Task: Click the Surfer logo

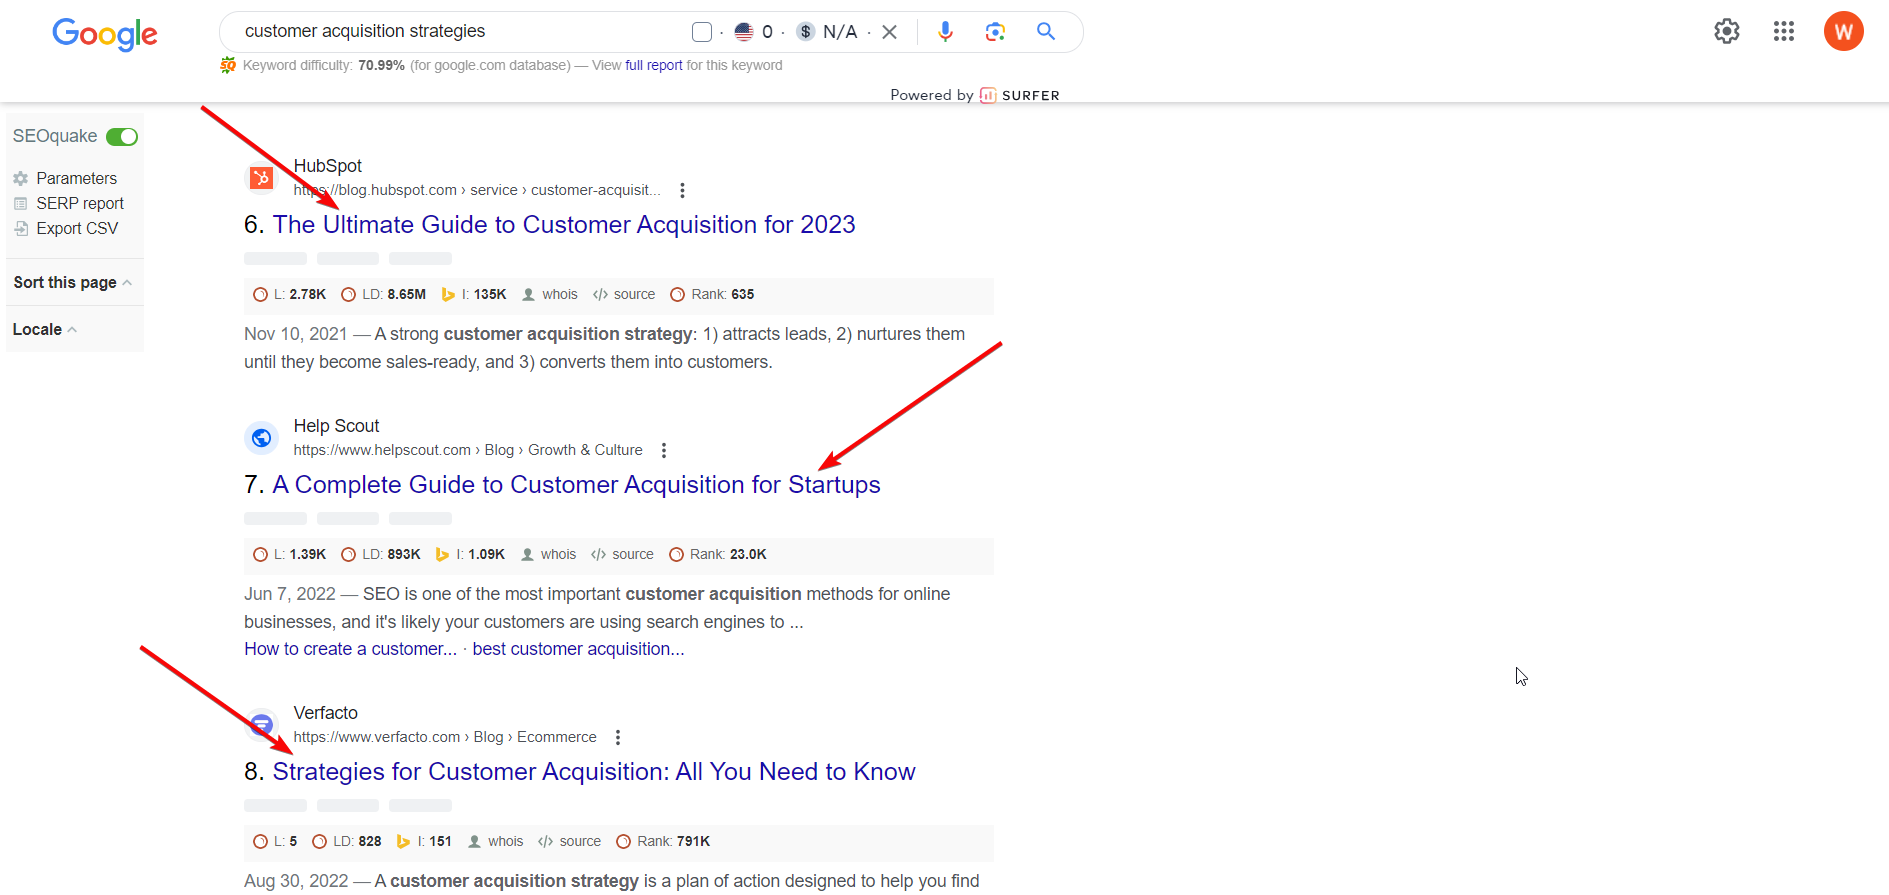Action: click(1019, 95)
